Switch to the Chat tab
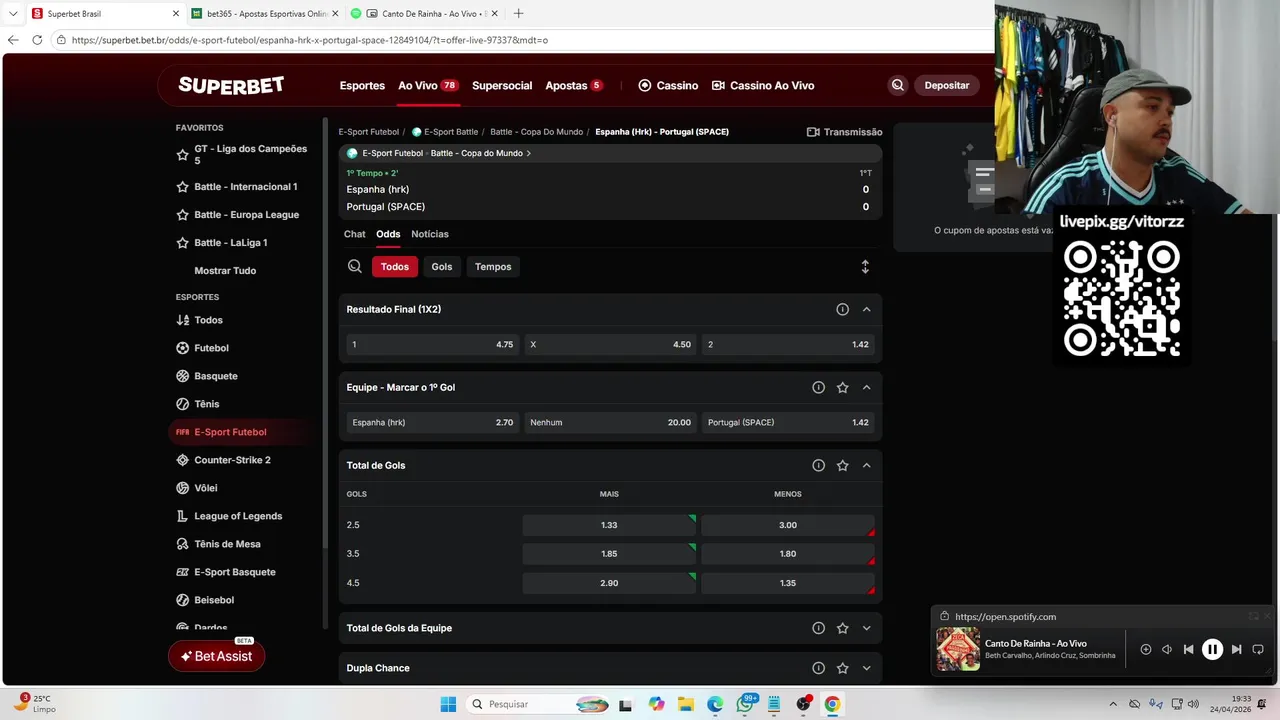 (x=355, y=234)
